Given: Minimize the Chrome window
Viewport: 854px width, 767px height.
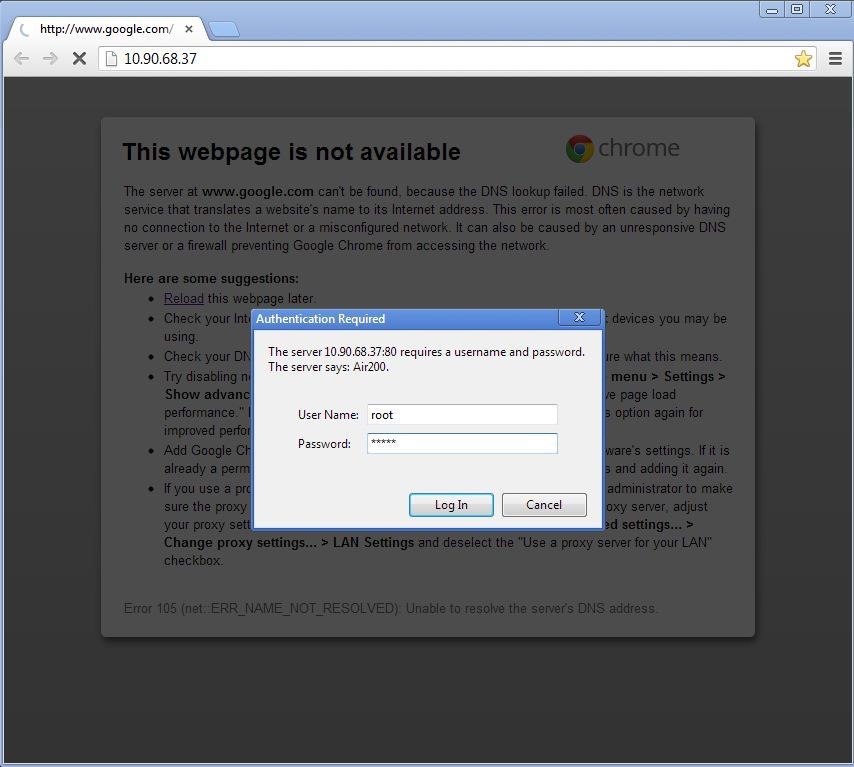Looking at the screenshot, I should pyautogui.click(x=772, y=10).
